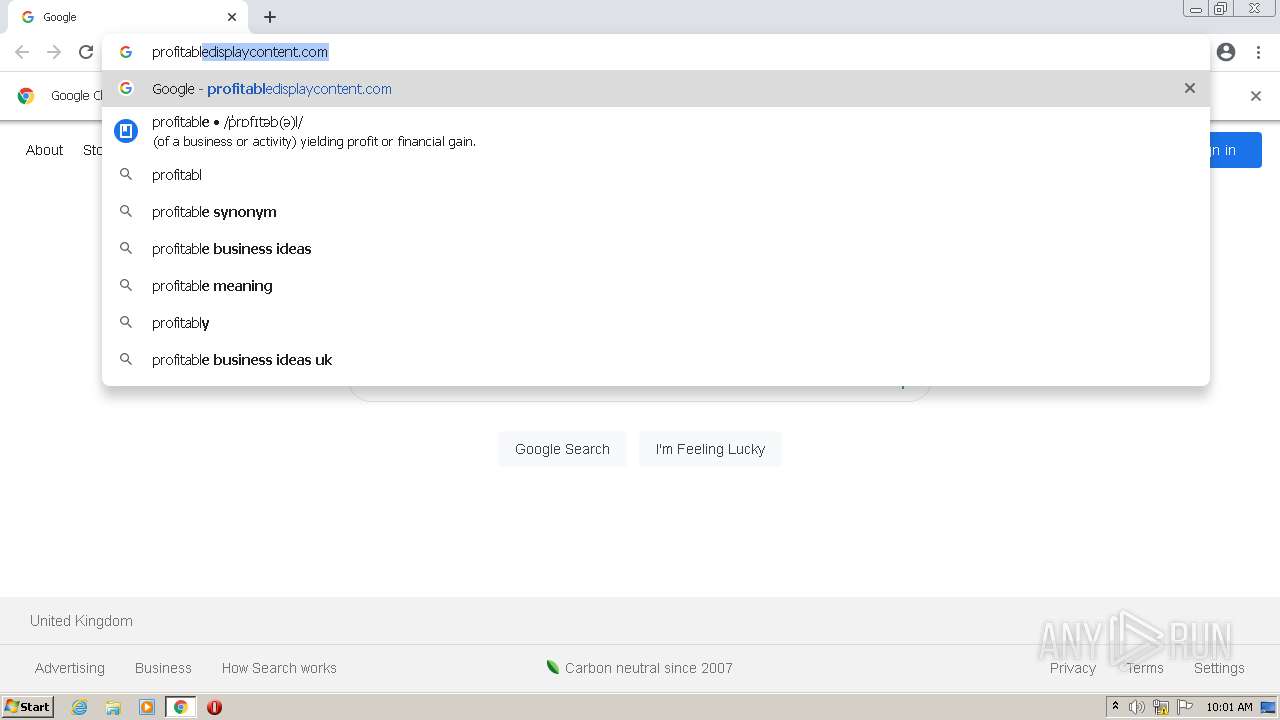Open the Chrome profile avatar menu
Image resolution: width=1280 pixels, height=720 pixels.
(x=1226, y=52)
